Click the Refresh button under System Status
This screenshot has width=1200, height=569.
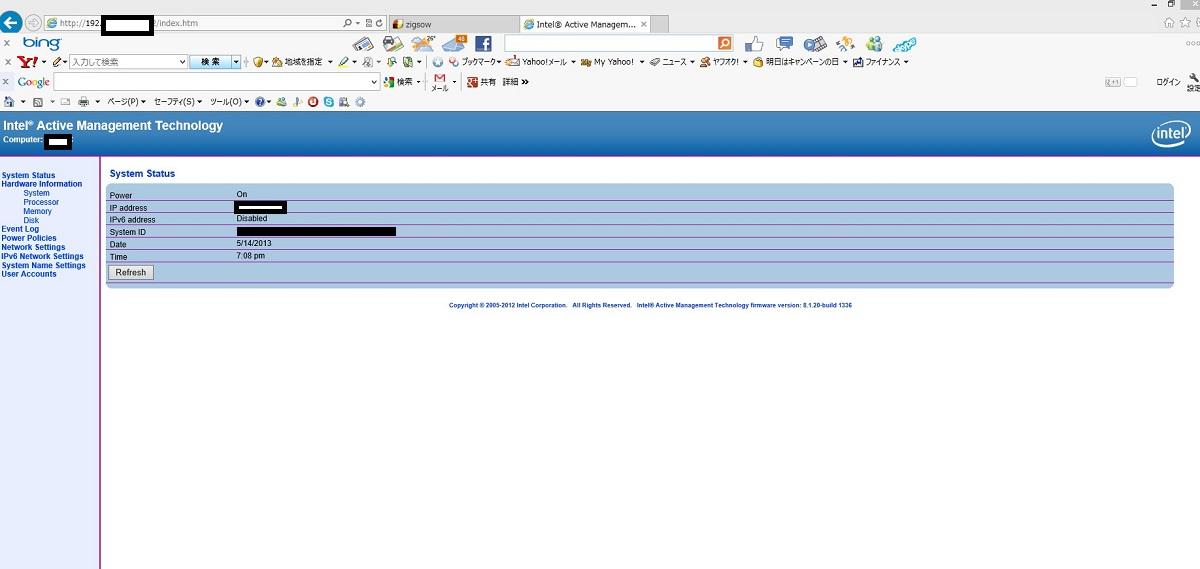[x=131, y=272]
